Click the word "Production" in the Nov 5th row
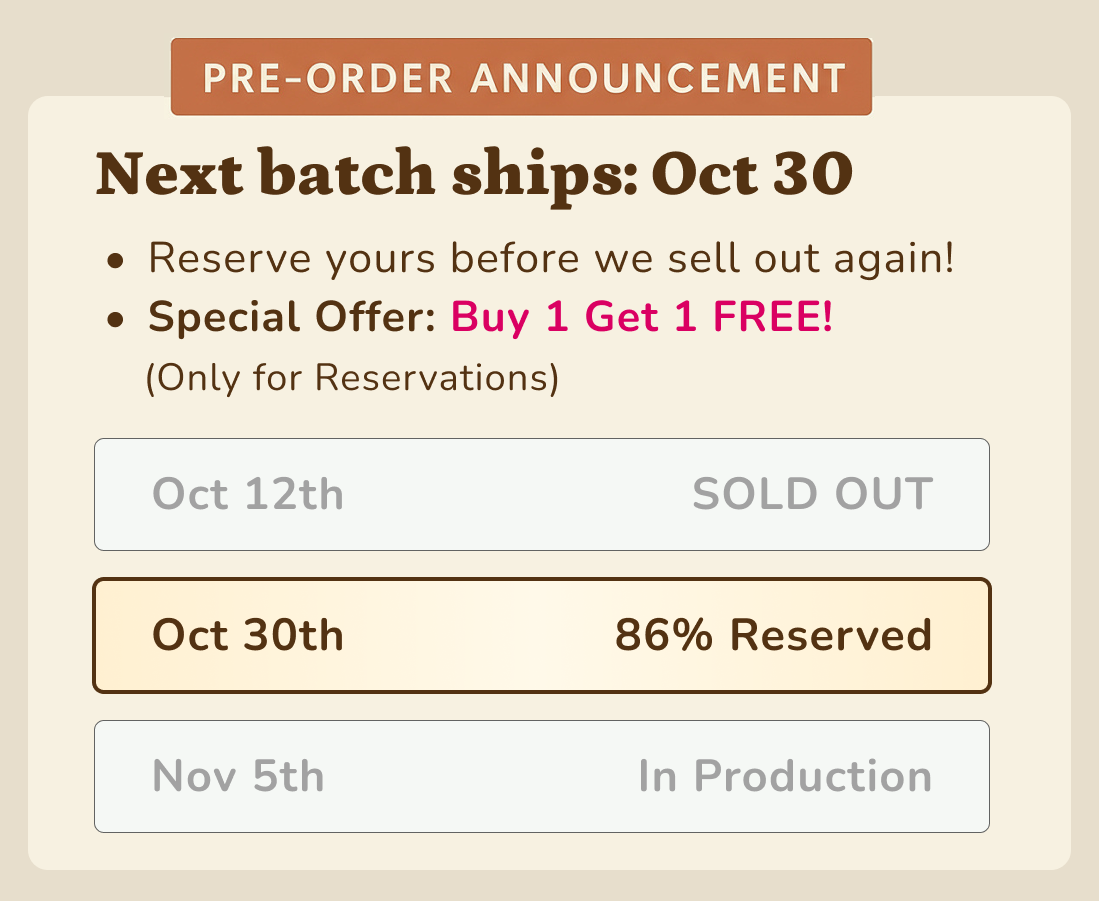This screenshot has height=901, width=1099. point(812,777)
